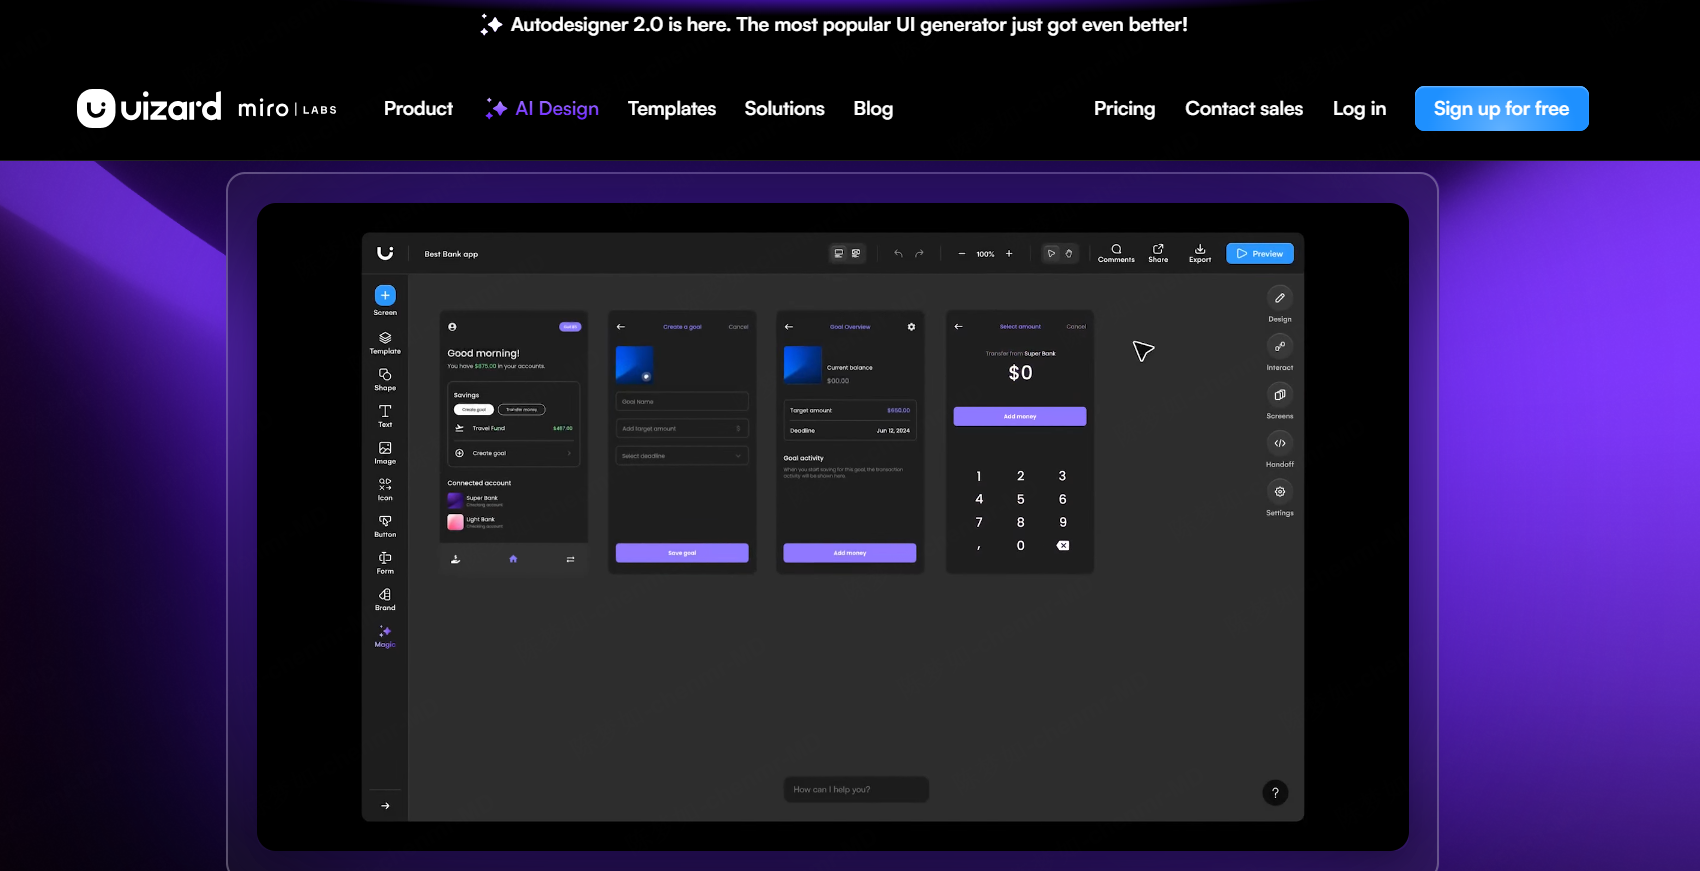Viewport: 1700px width, 871px height.
Task: Click the How can I help you field
Action: coord(856,790)
